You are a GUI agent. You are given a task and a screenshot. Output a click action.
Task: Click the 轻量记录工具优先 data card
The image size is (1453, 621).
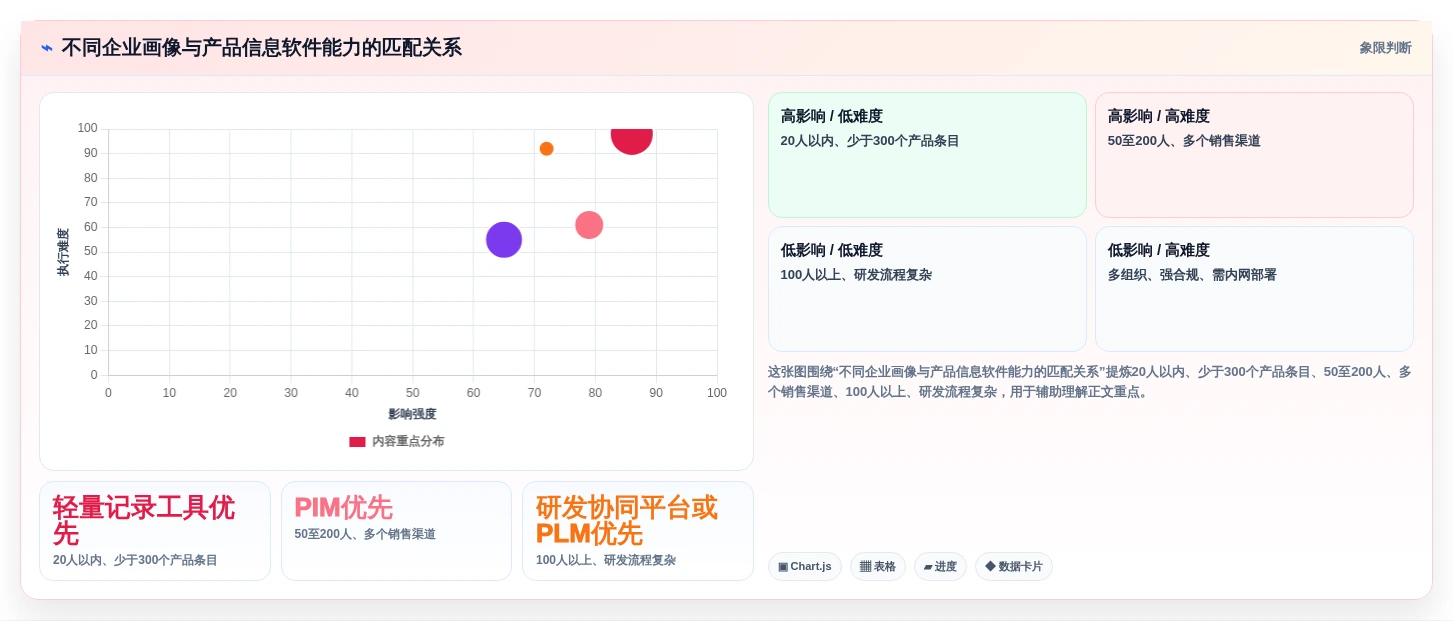pos(155,531)
